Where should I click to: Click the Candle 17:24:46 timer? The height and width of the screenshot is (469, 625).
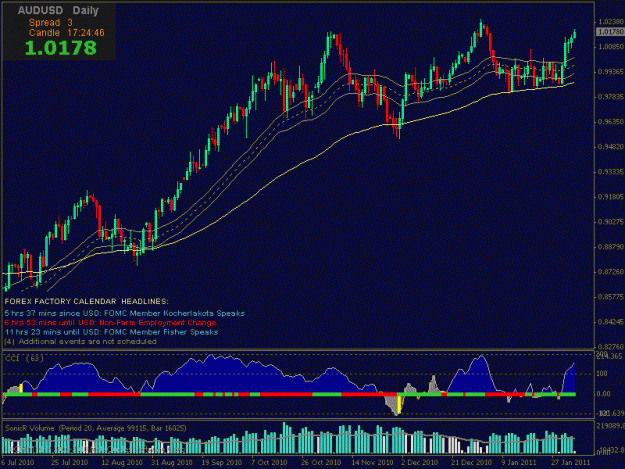point(67,33)
